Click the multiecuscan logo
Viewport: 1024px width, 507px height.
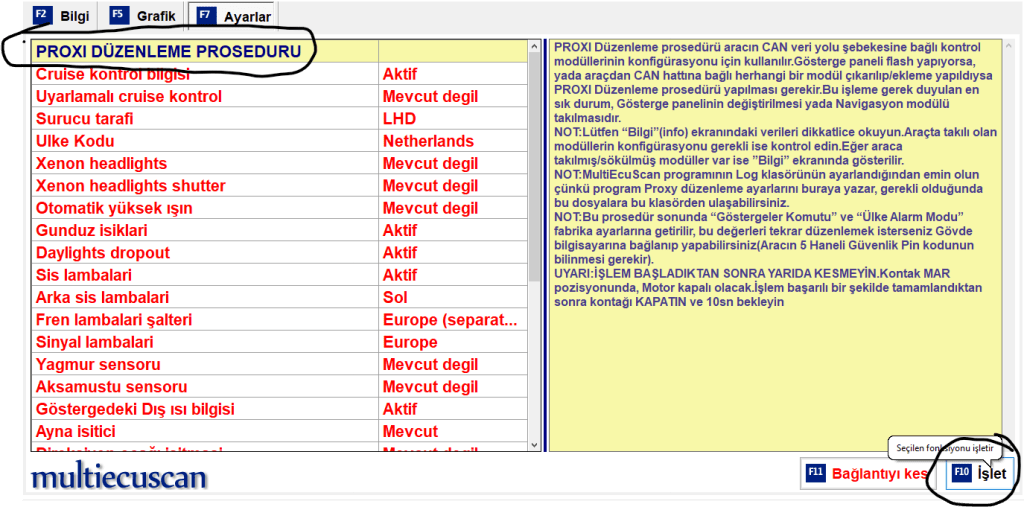[x=119, y=477]
